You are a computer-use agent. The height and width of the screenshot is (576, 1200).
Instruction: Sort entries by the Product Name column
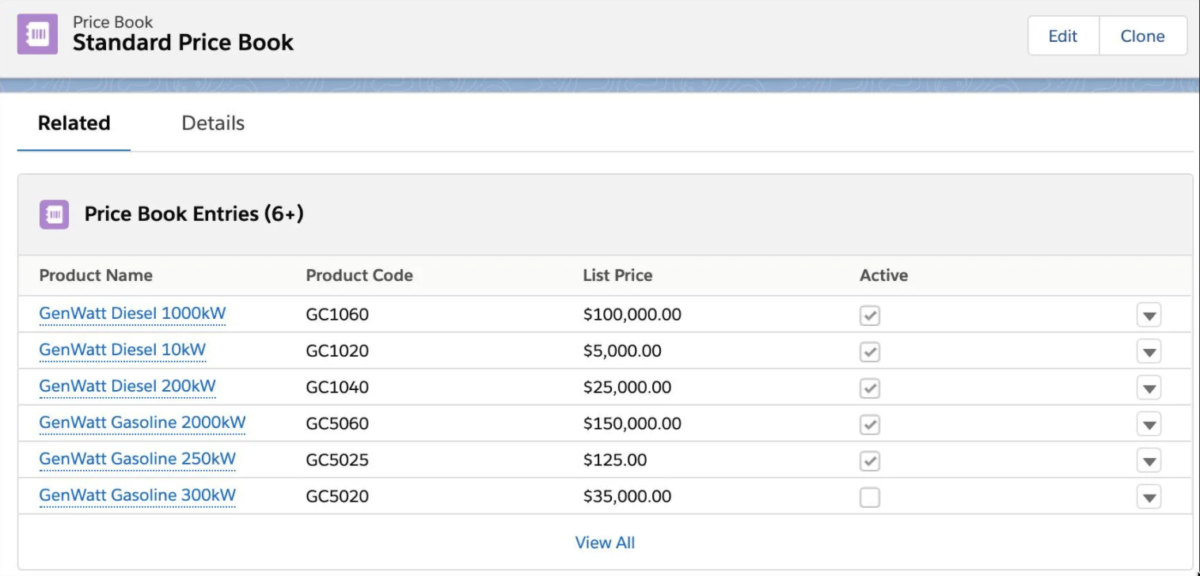click(x=96, y=275)
